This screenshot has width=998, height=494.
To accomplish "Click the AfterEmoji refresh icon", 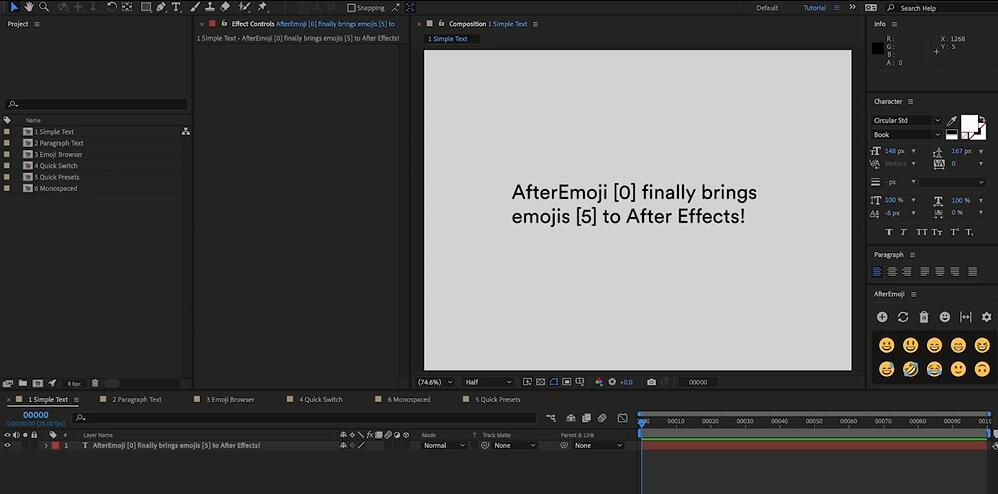I will tap(903, 316).
